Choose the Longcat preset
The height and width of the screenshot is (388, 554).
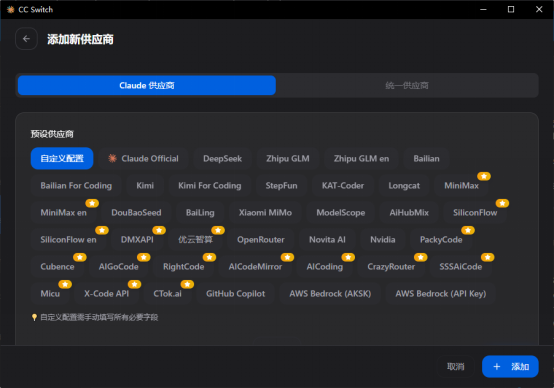pyautogui.click(x=404, y=186)
